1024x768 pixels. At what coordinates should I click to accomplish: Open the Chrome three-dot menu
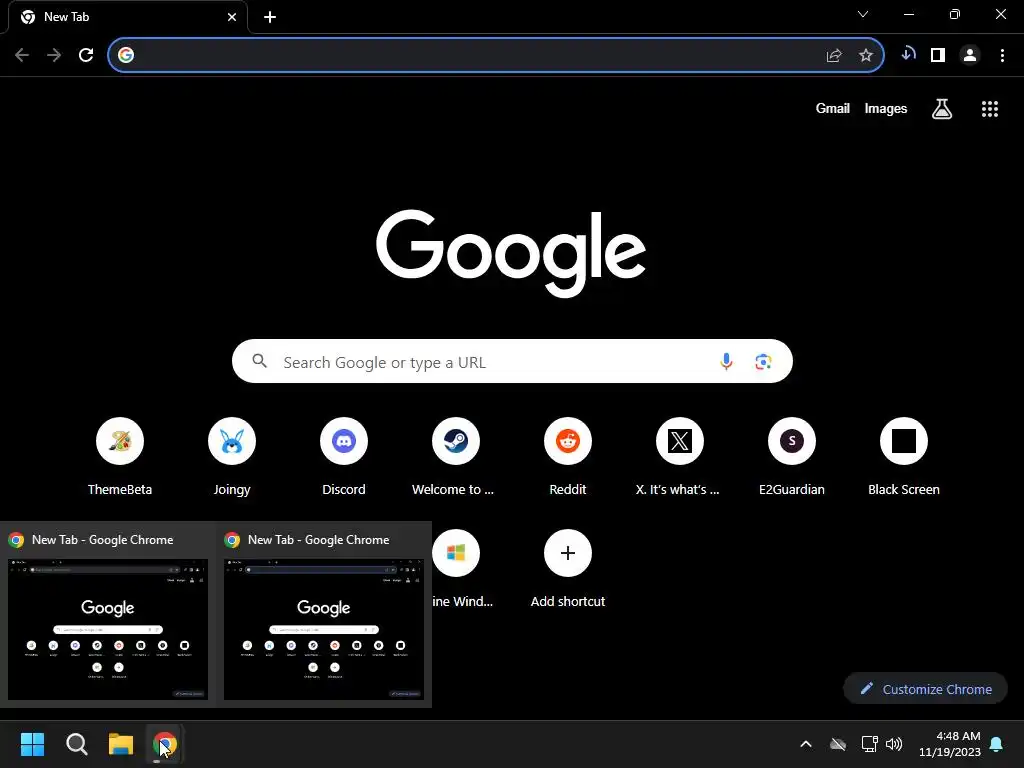pos(1002,55)
